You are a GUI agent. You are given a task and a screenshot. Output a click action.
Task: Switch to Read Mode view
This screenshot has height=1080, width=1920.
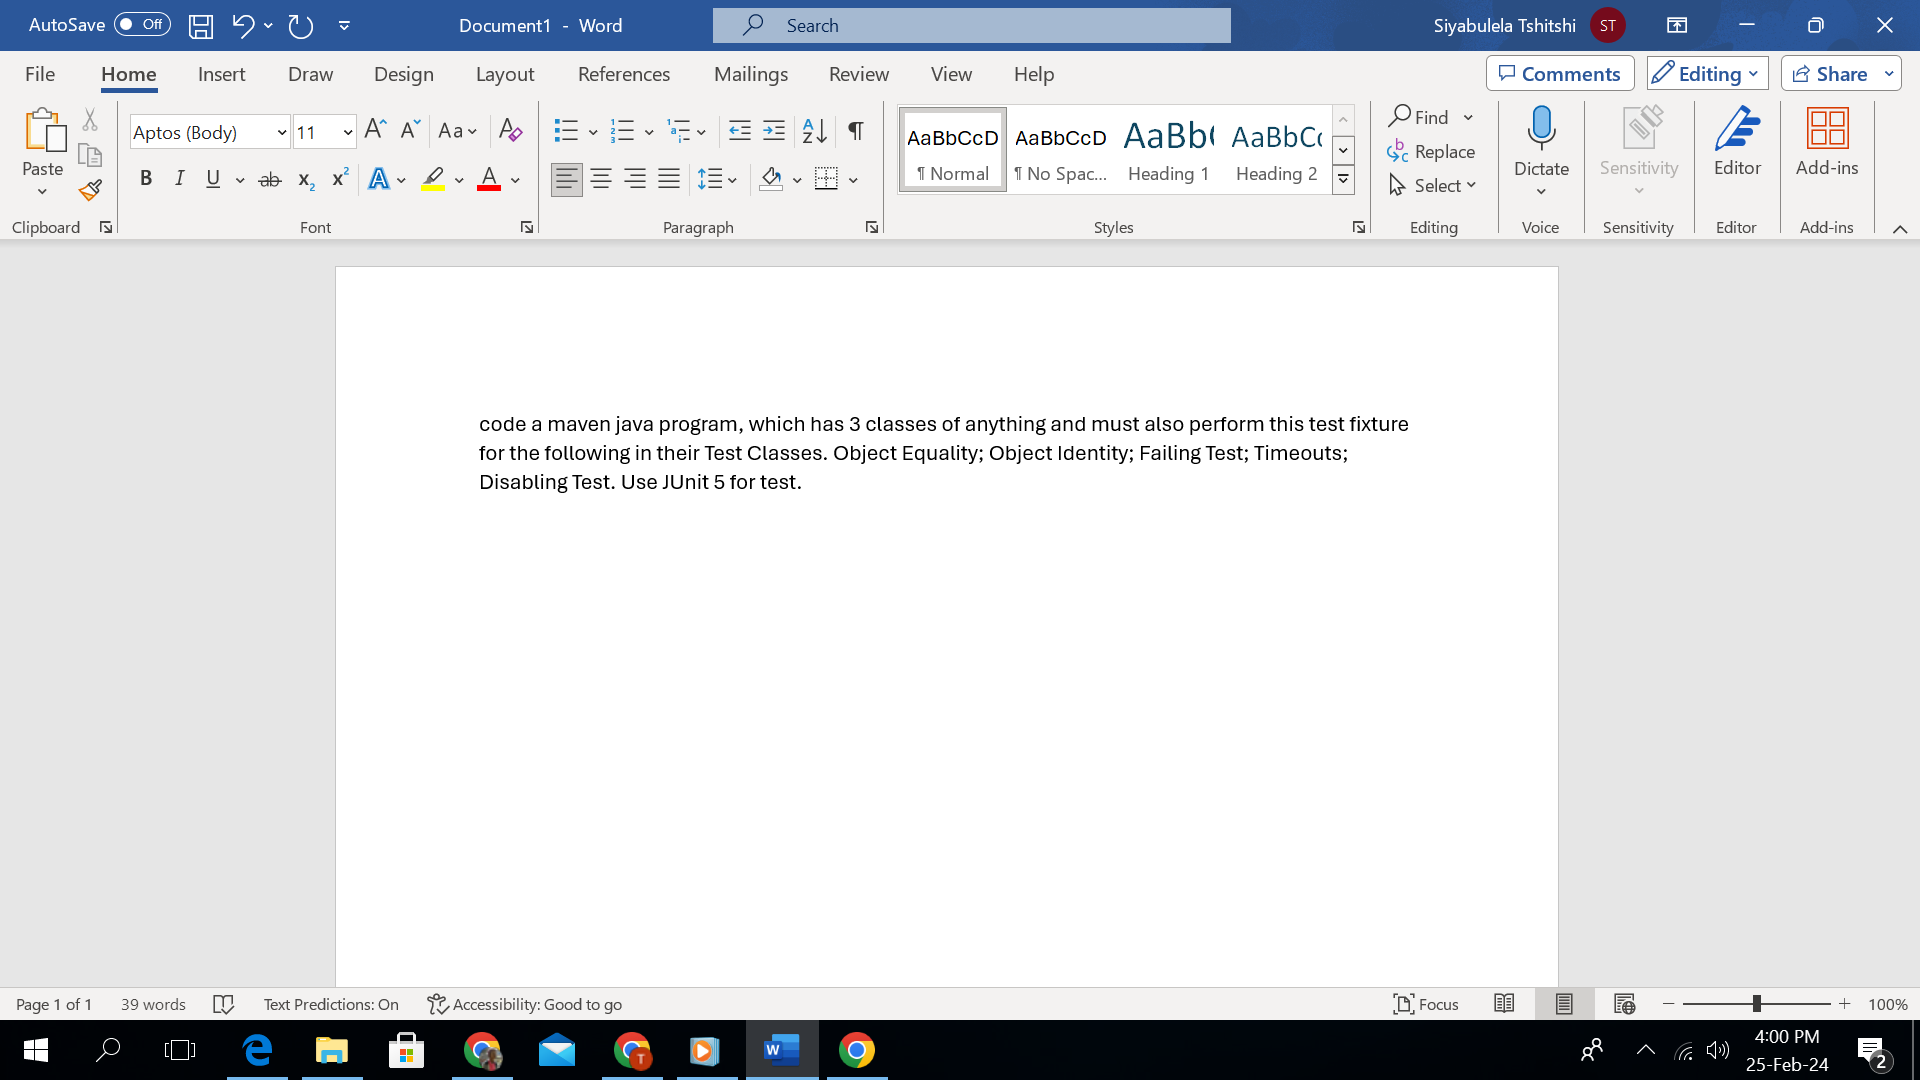[x=1504, y=1003]
